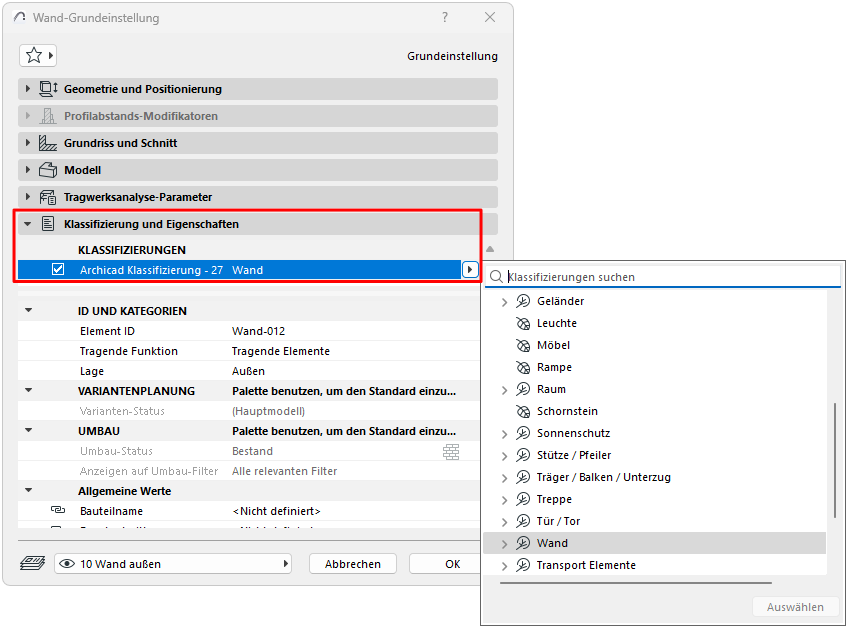Click the vertical scrollbar of classification list
848x628 pixels.
point(835,460)
